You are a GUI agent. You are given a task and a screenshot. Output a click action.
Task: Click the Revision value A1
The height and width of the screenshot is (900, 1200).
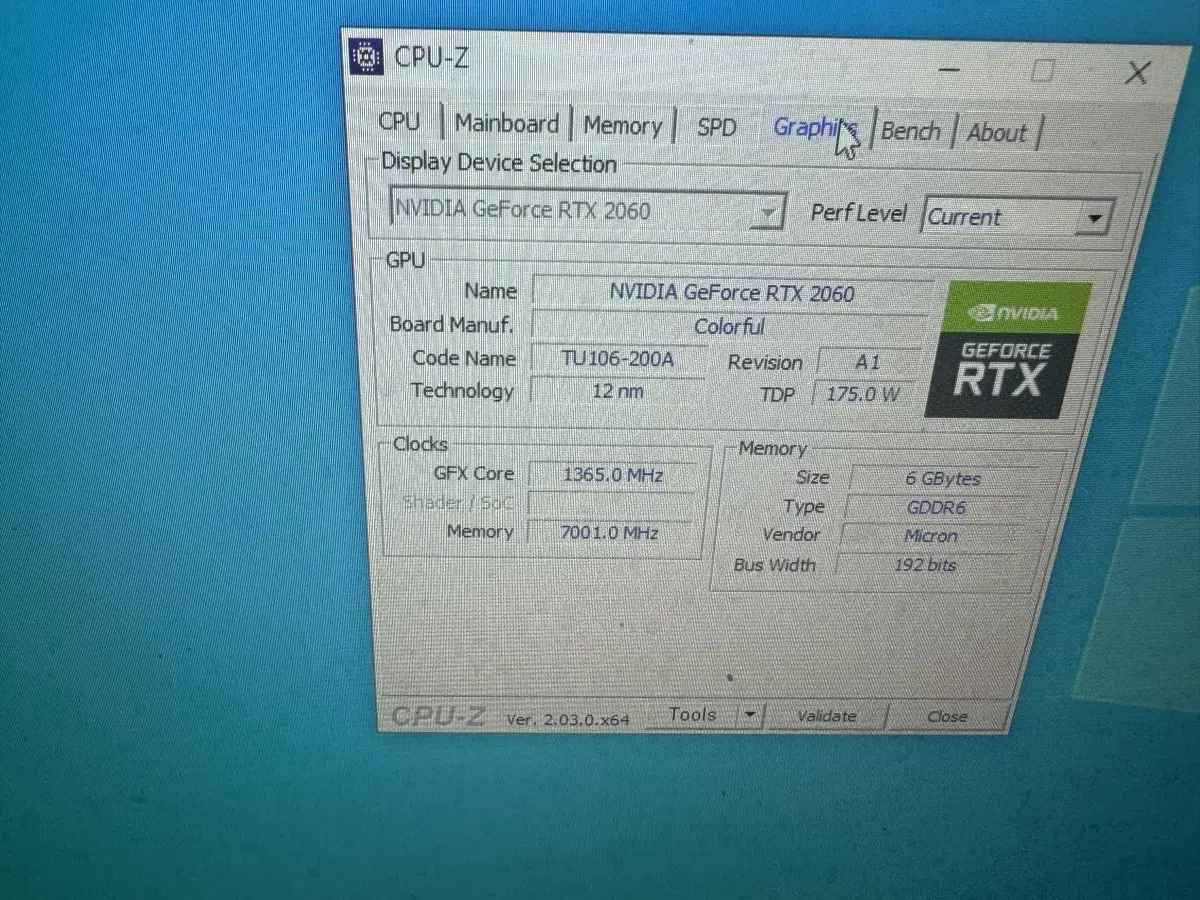coord(867,362)
